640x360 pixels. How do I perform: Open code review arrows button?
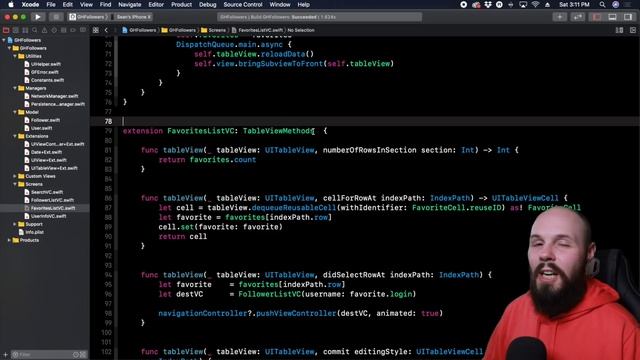click(x=578, y=17)
